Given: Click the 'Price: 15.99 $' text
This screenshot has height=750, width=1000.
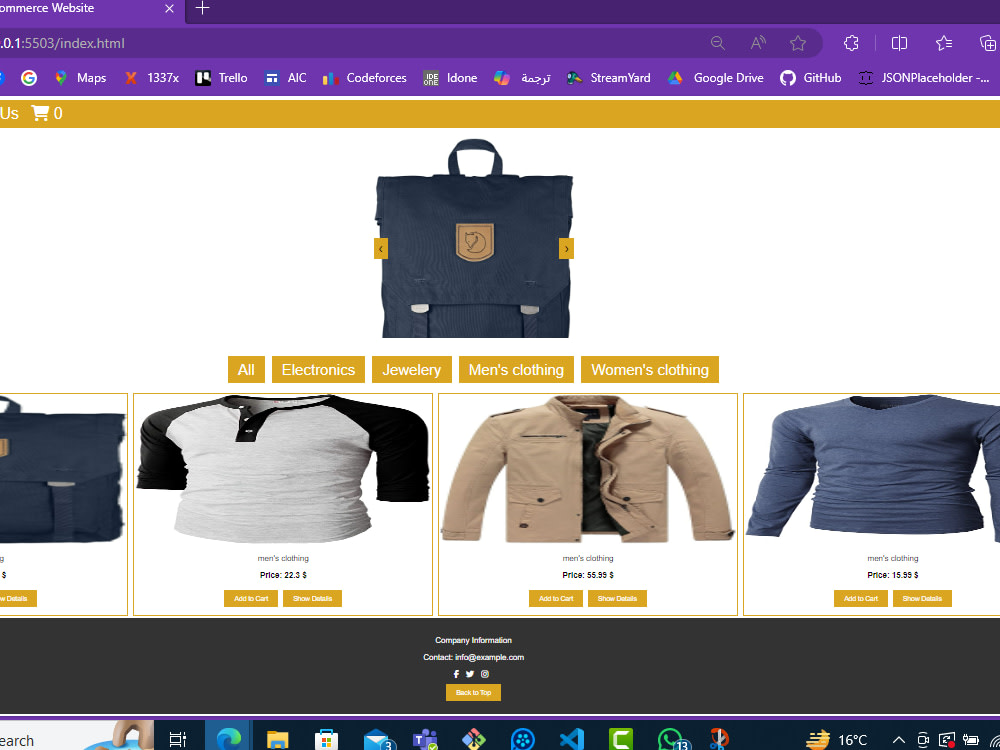Looking at the screenshot, I should pyautogui.click(x=893, y=575).
